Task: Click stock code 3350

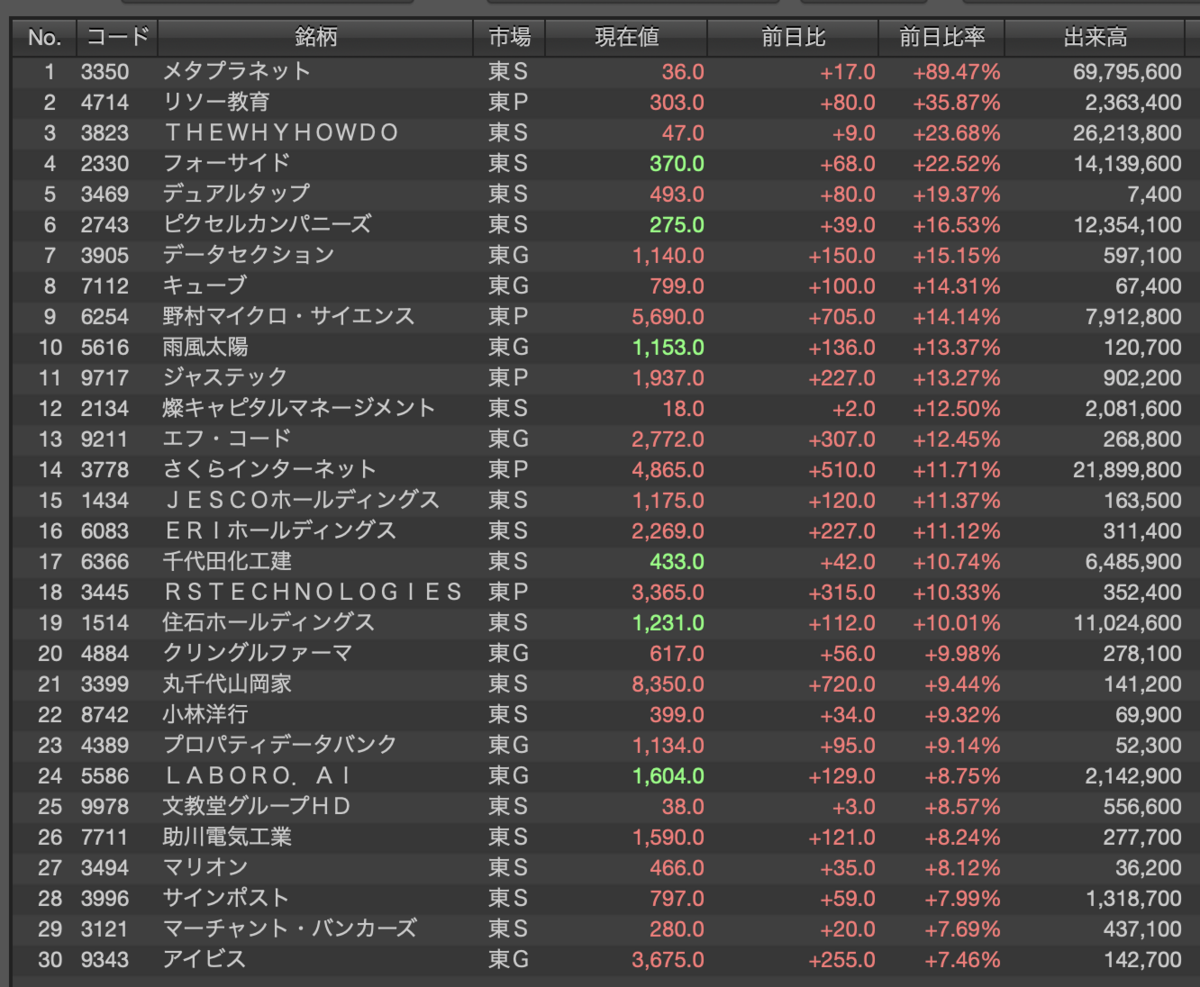Action: click(105, 72)
